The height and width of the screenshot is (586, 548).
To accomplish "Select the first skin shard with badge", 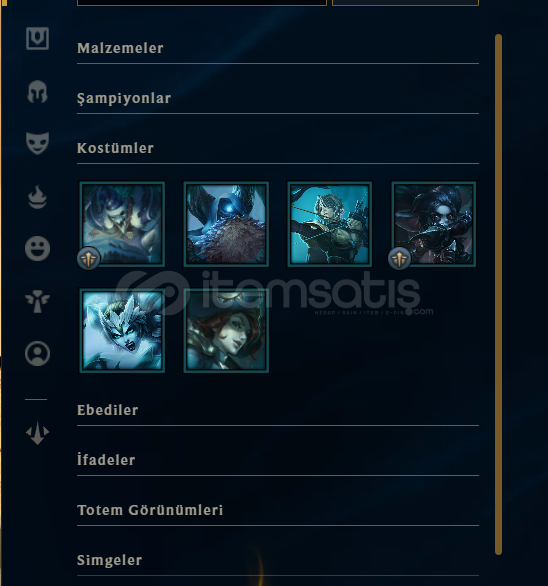I will point(122,224).
